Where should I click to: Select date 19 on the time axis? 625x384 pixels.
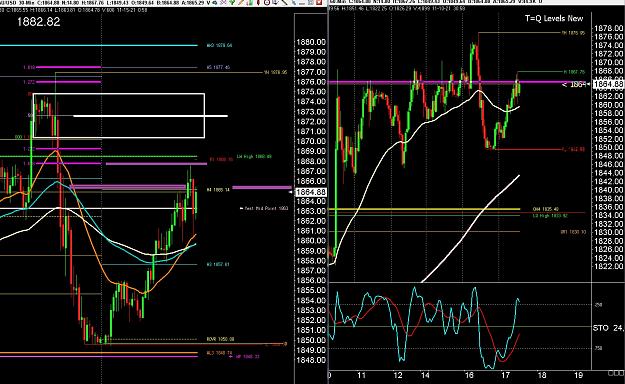[x=578, y=375]
